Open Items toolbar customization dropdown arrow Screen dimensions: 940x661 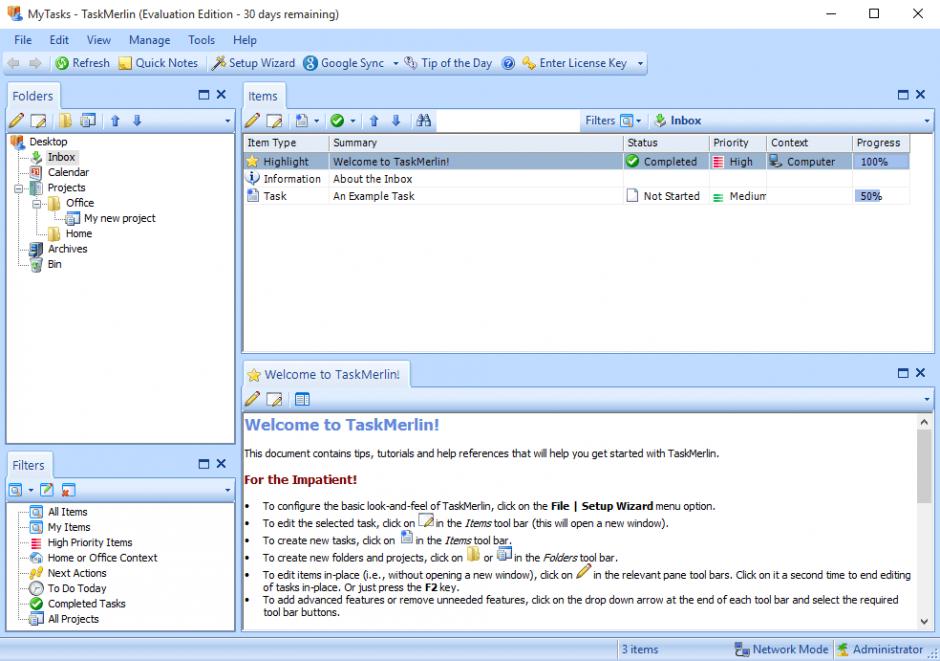(926, 121)
